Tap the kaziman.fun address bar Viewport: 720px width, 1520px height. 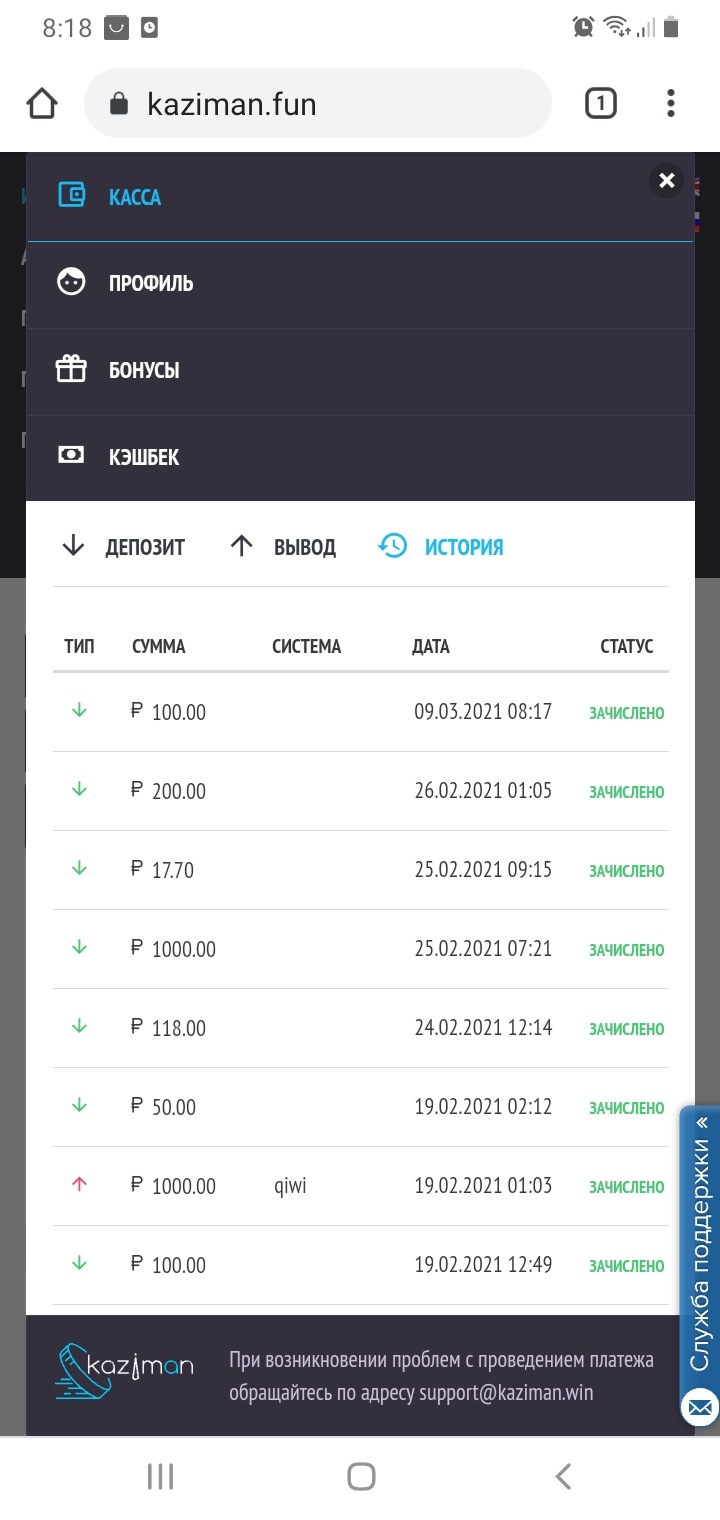pyautogui.click(x=317, y=103)
